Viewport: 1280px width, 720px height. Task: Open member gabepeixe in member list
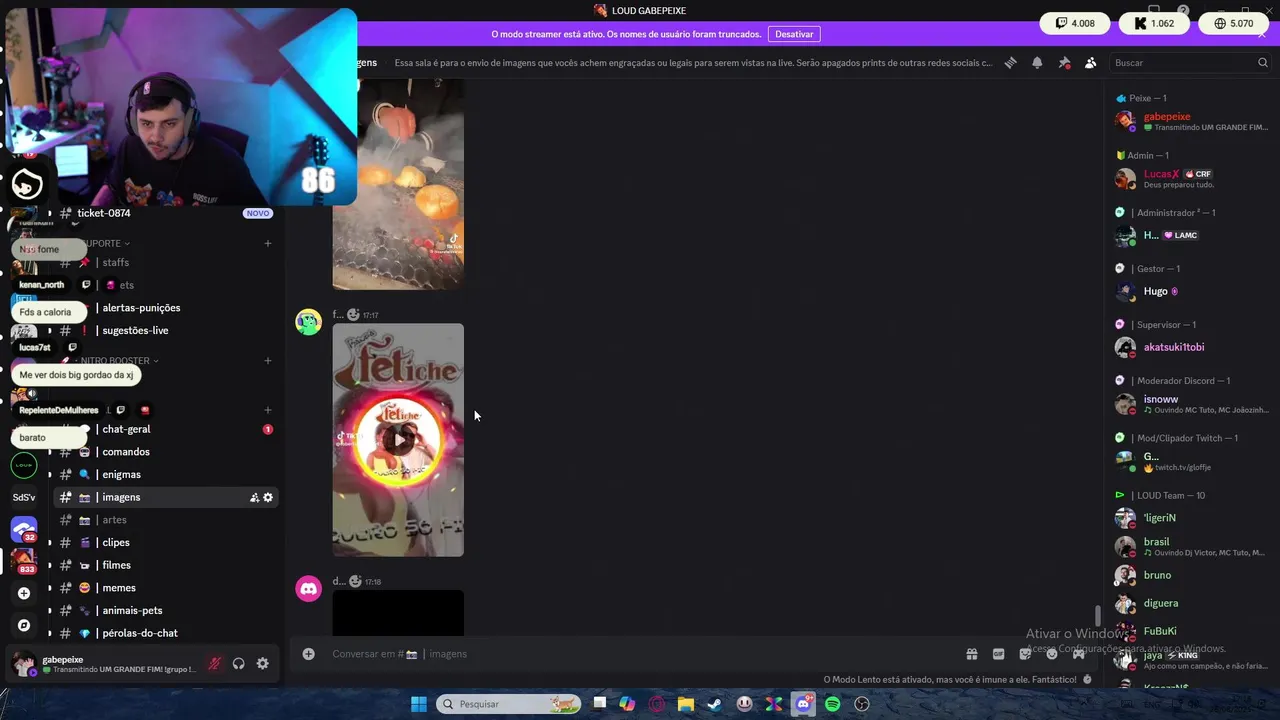coord(1194,121)
